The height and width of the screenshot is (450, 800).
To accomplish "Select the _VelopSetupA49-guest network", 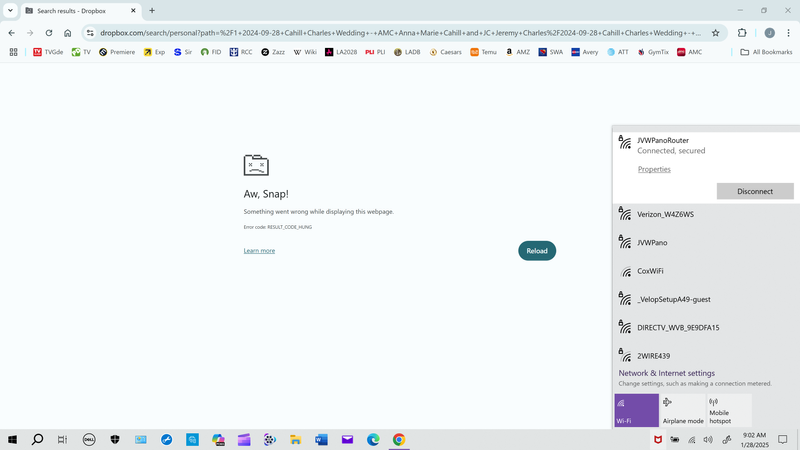I will click(706, 299).
